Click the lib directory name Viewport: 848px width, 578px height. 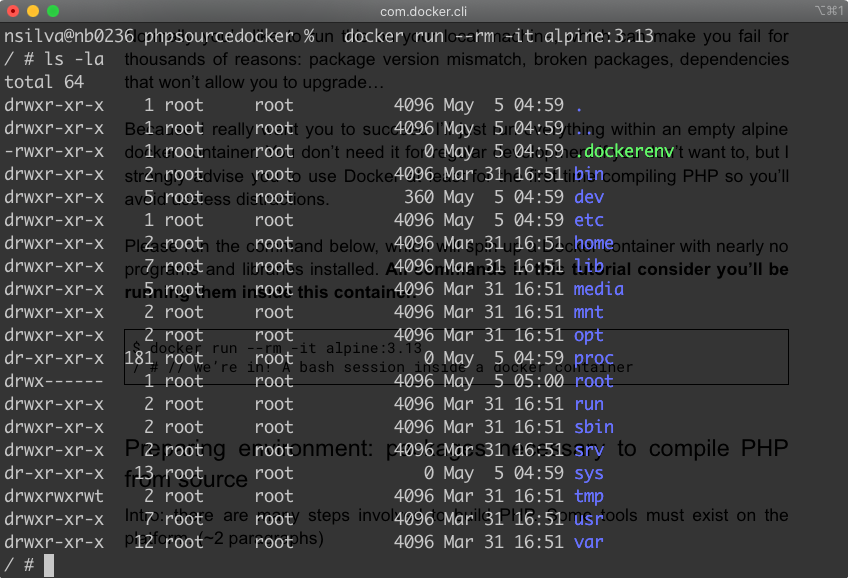tap(589, 266)
